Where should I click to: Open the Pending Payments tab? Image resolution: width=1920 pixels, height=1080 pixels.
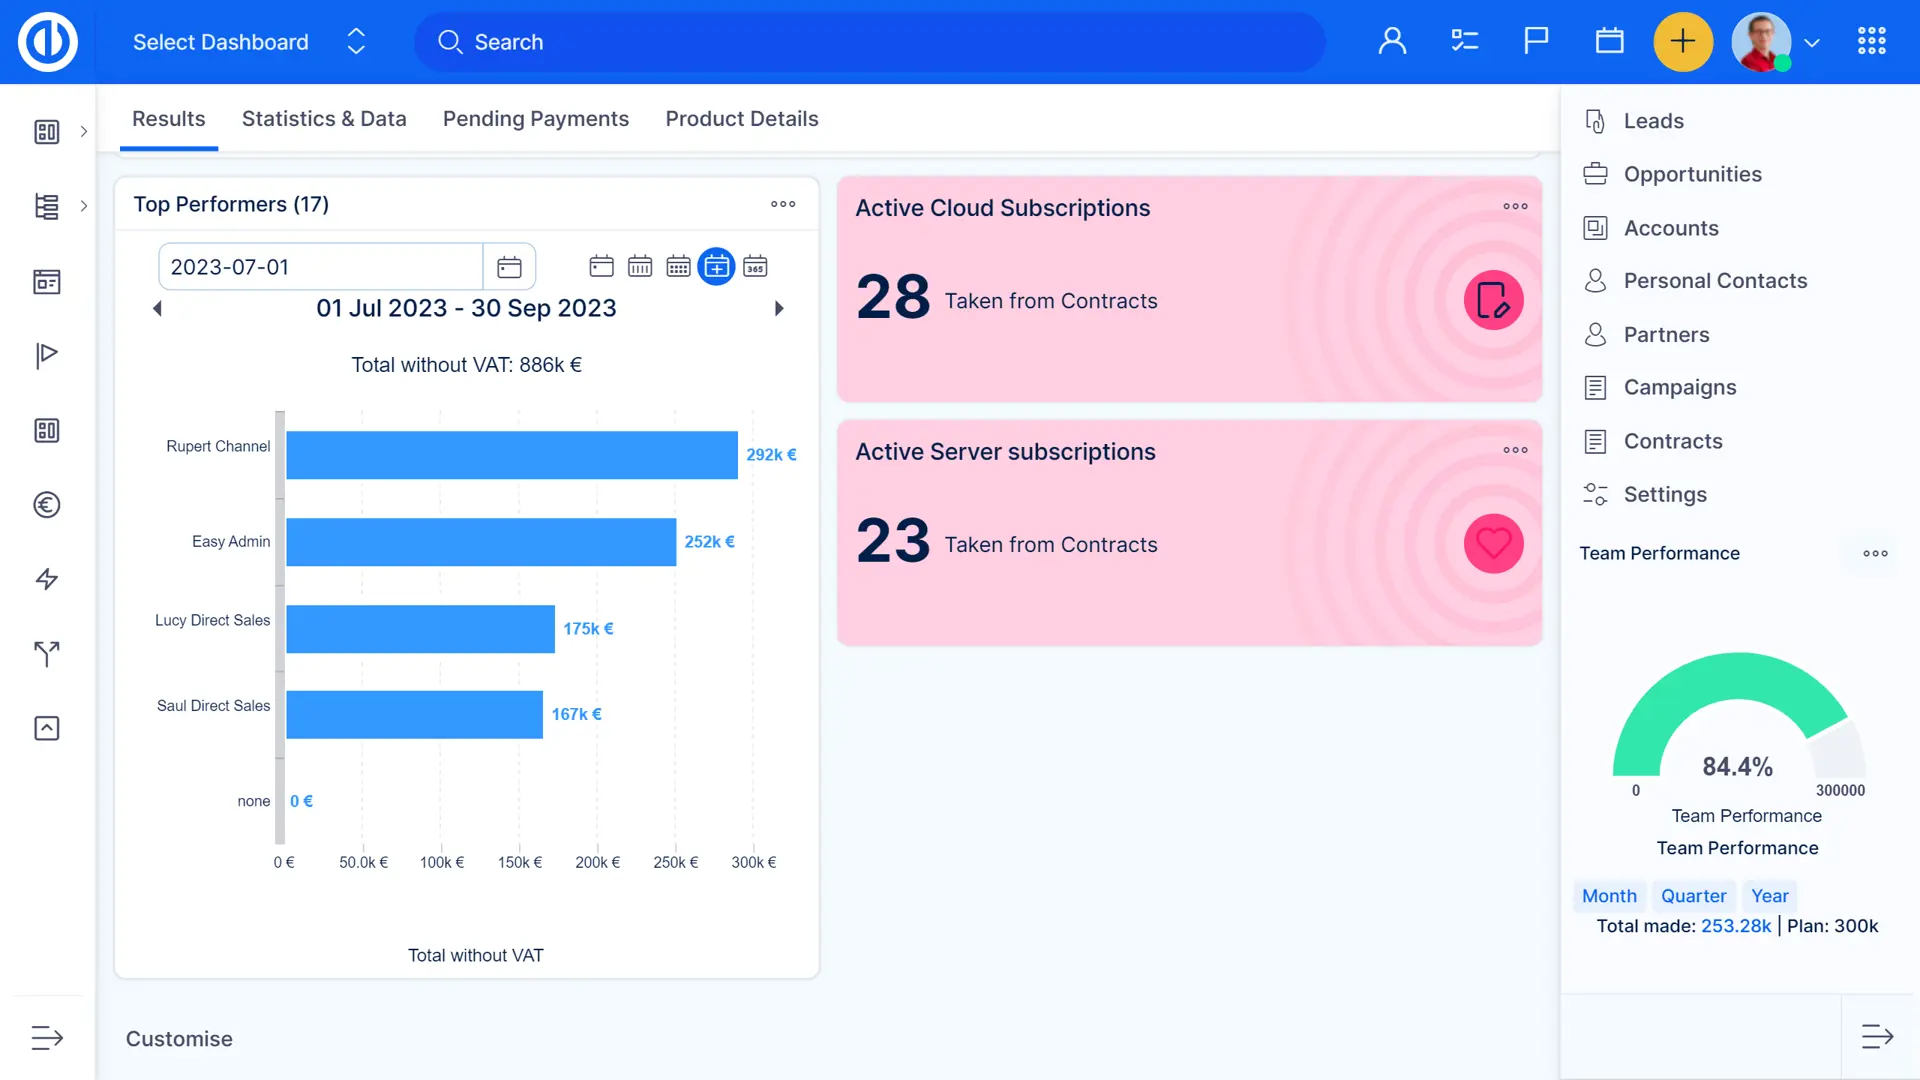tap(536, 119)
